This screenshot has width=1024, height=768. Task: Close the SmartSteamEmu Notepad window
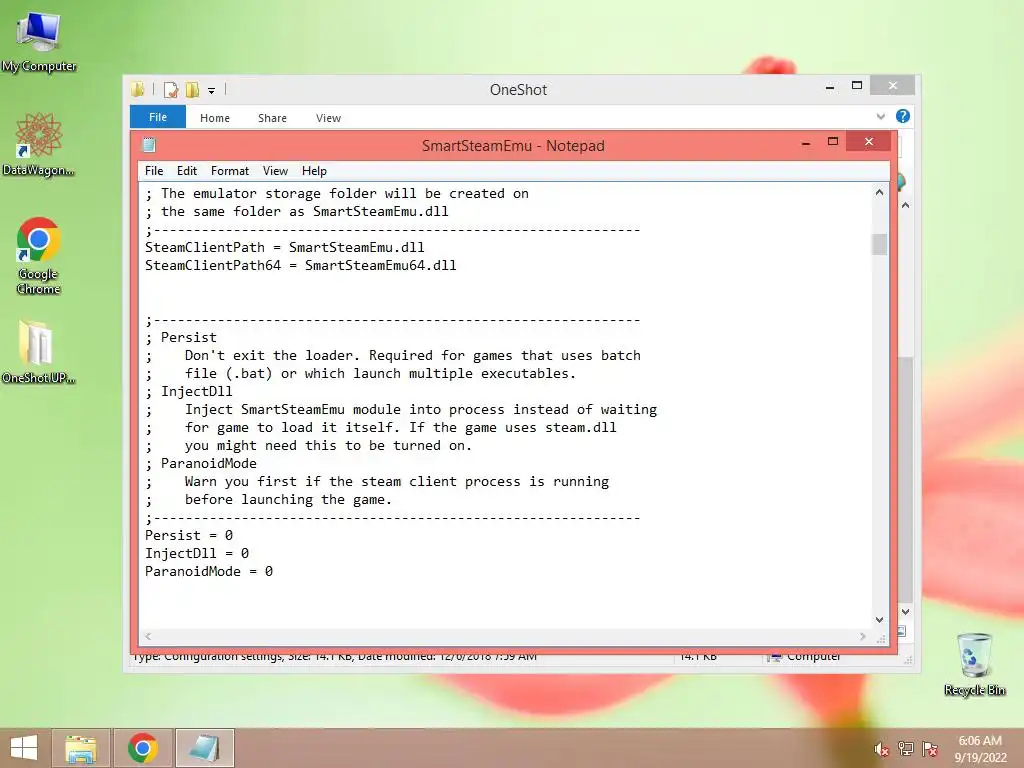pos(869,141)
